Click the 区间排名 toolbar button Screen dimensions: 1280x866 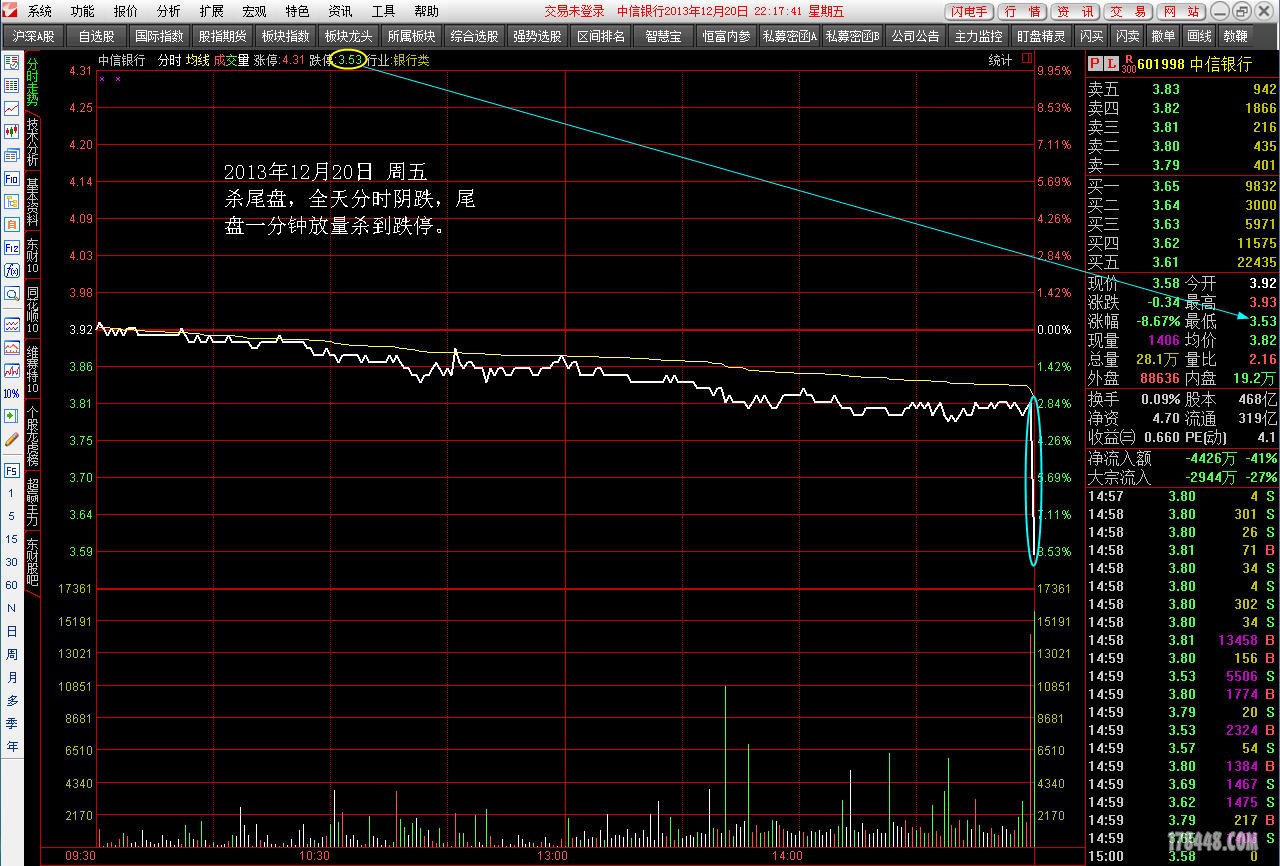tap(601, 36)
